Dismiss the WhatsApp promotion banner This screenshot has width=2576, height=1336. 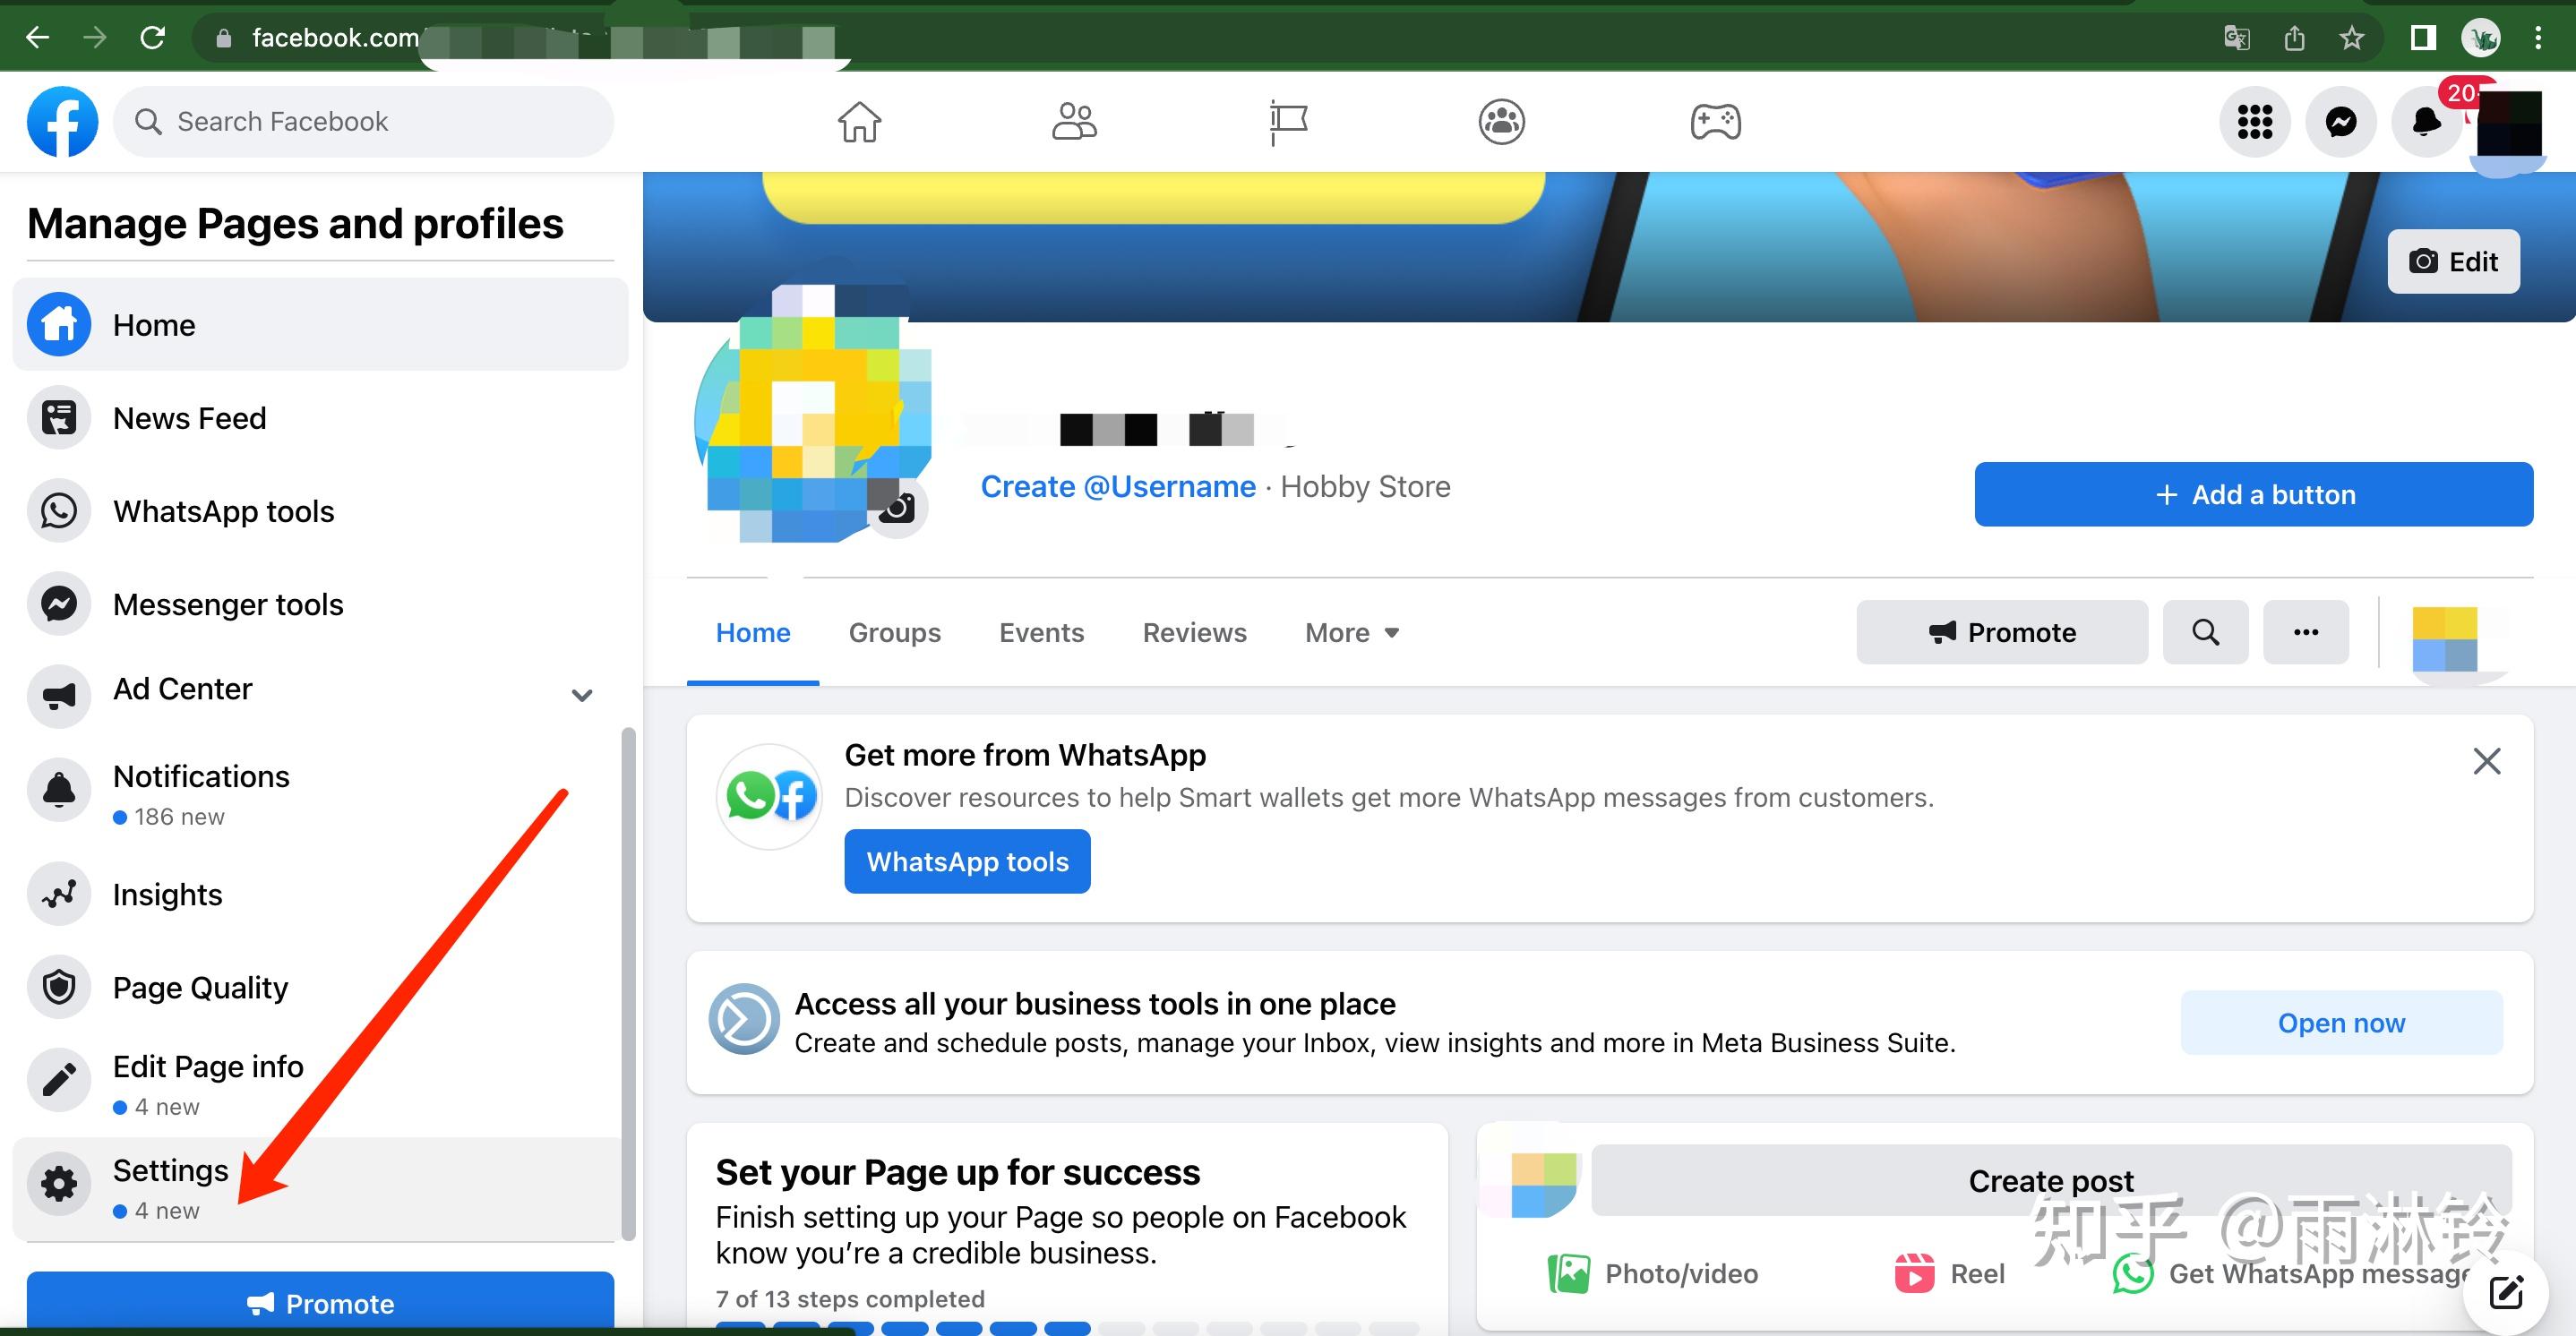click(2486, 760)
